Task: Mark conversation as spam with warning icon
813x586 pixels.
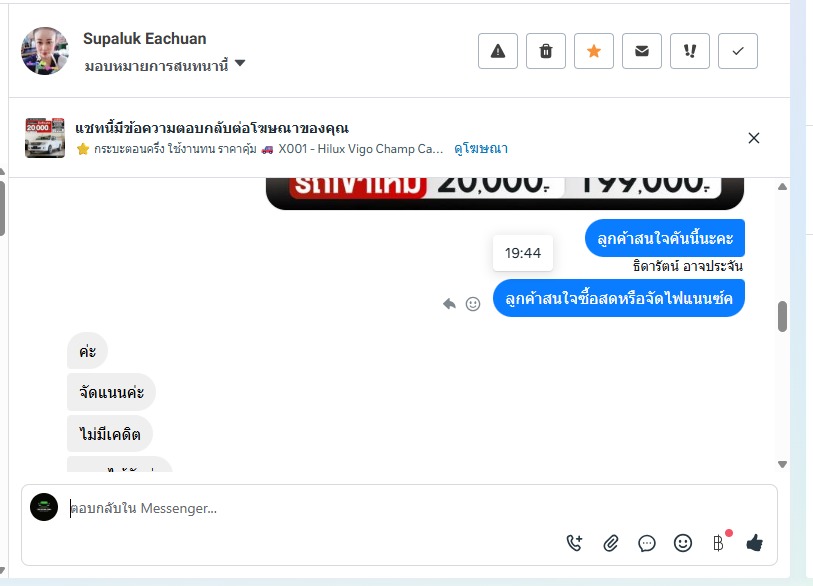Action: click(x=498, y=51)
